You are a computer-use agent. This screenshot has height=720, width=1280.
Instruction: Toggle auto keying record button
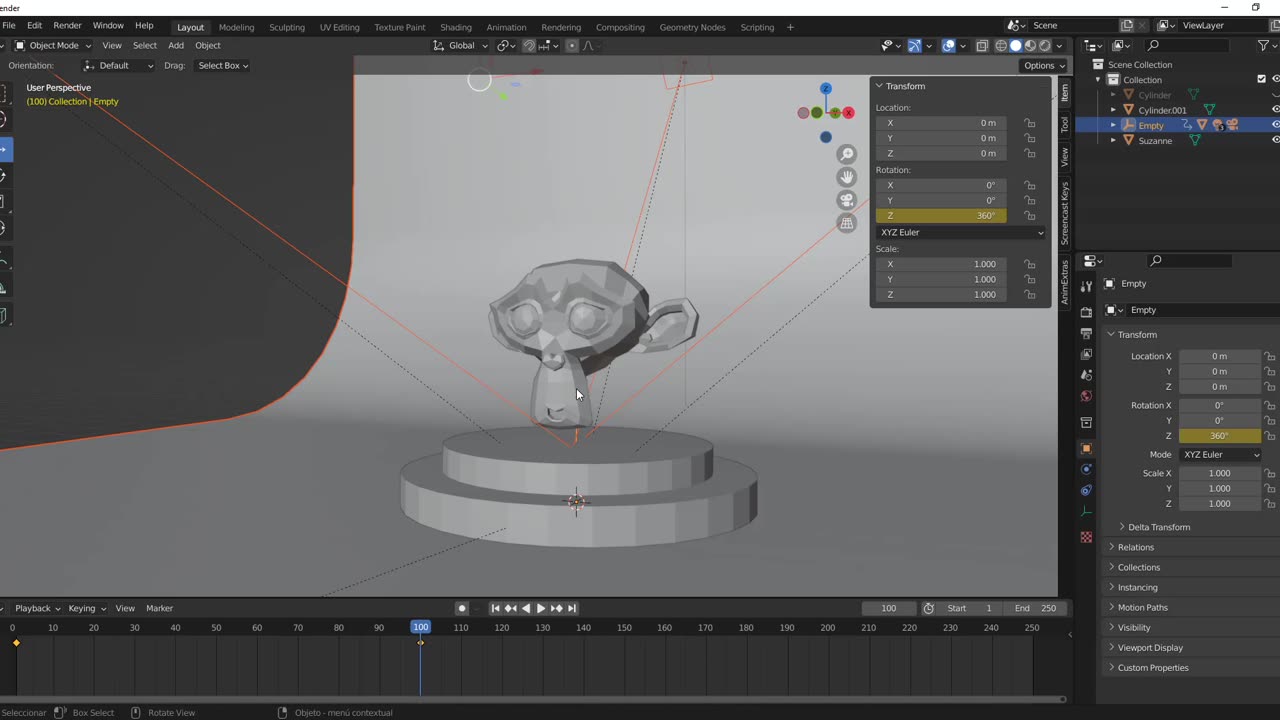point(461,608)
